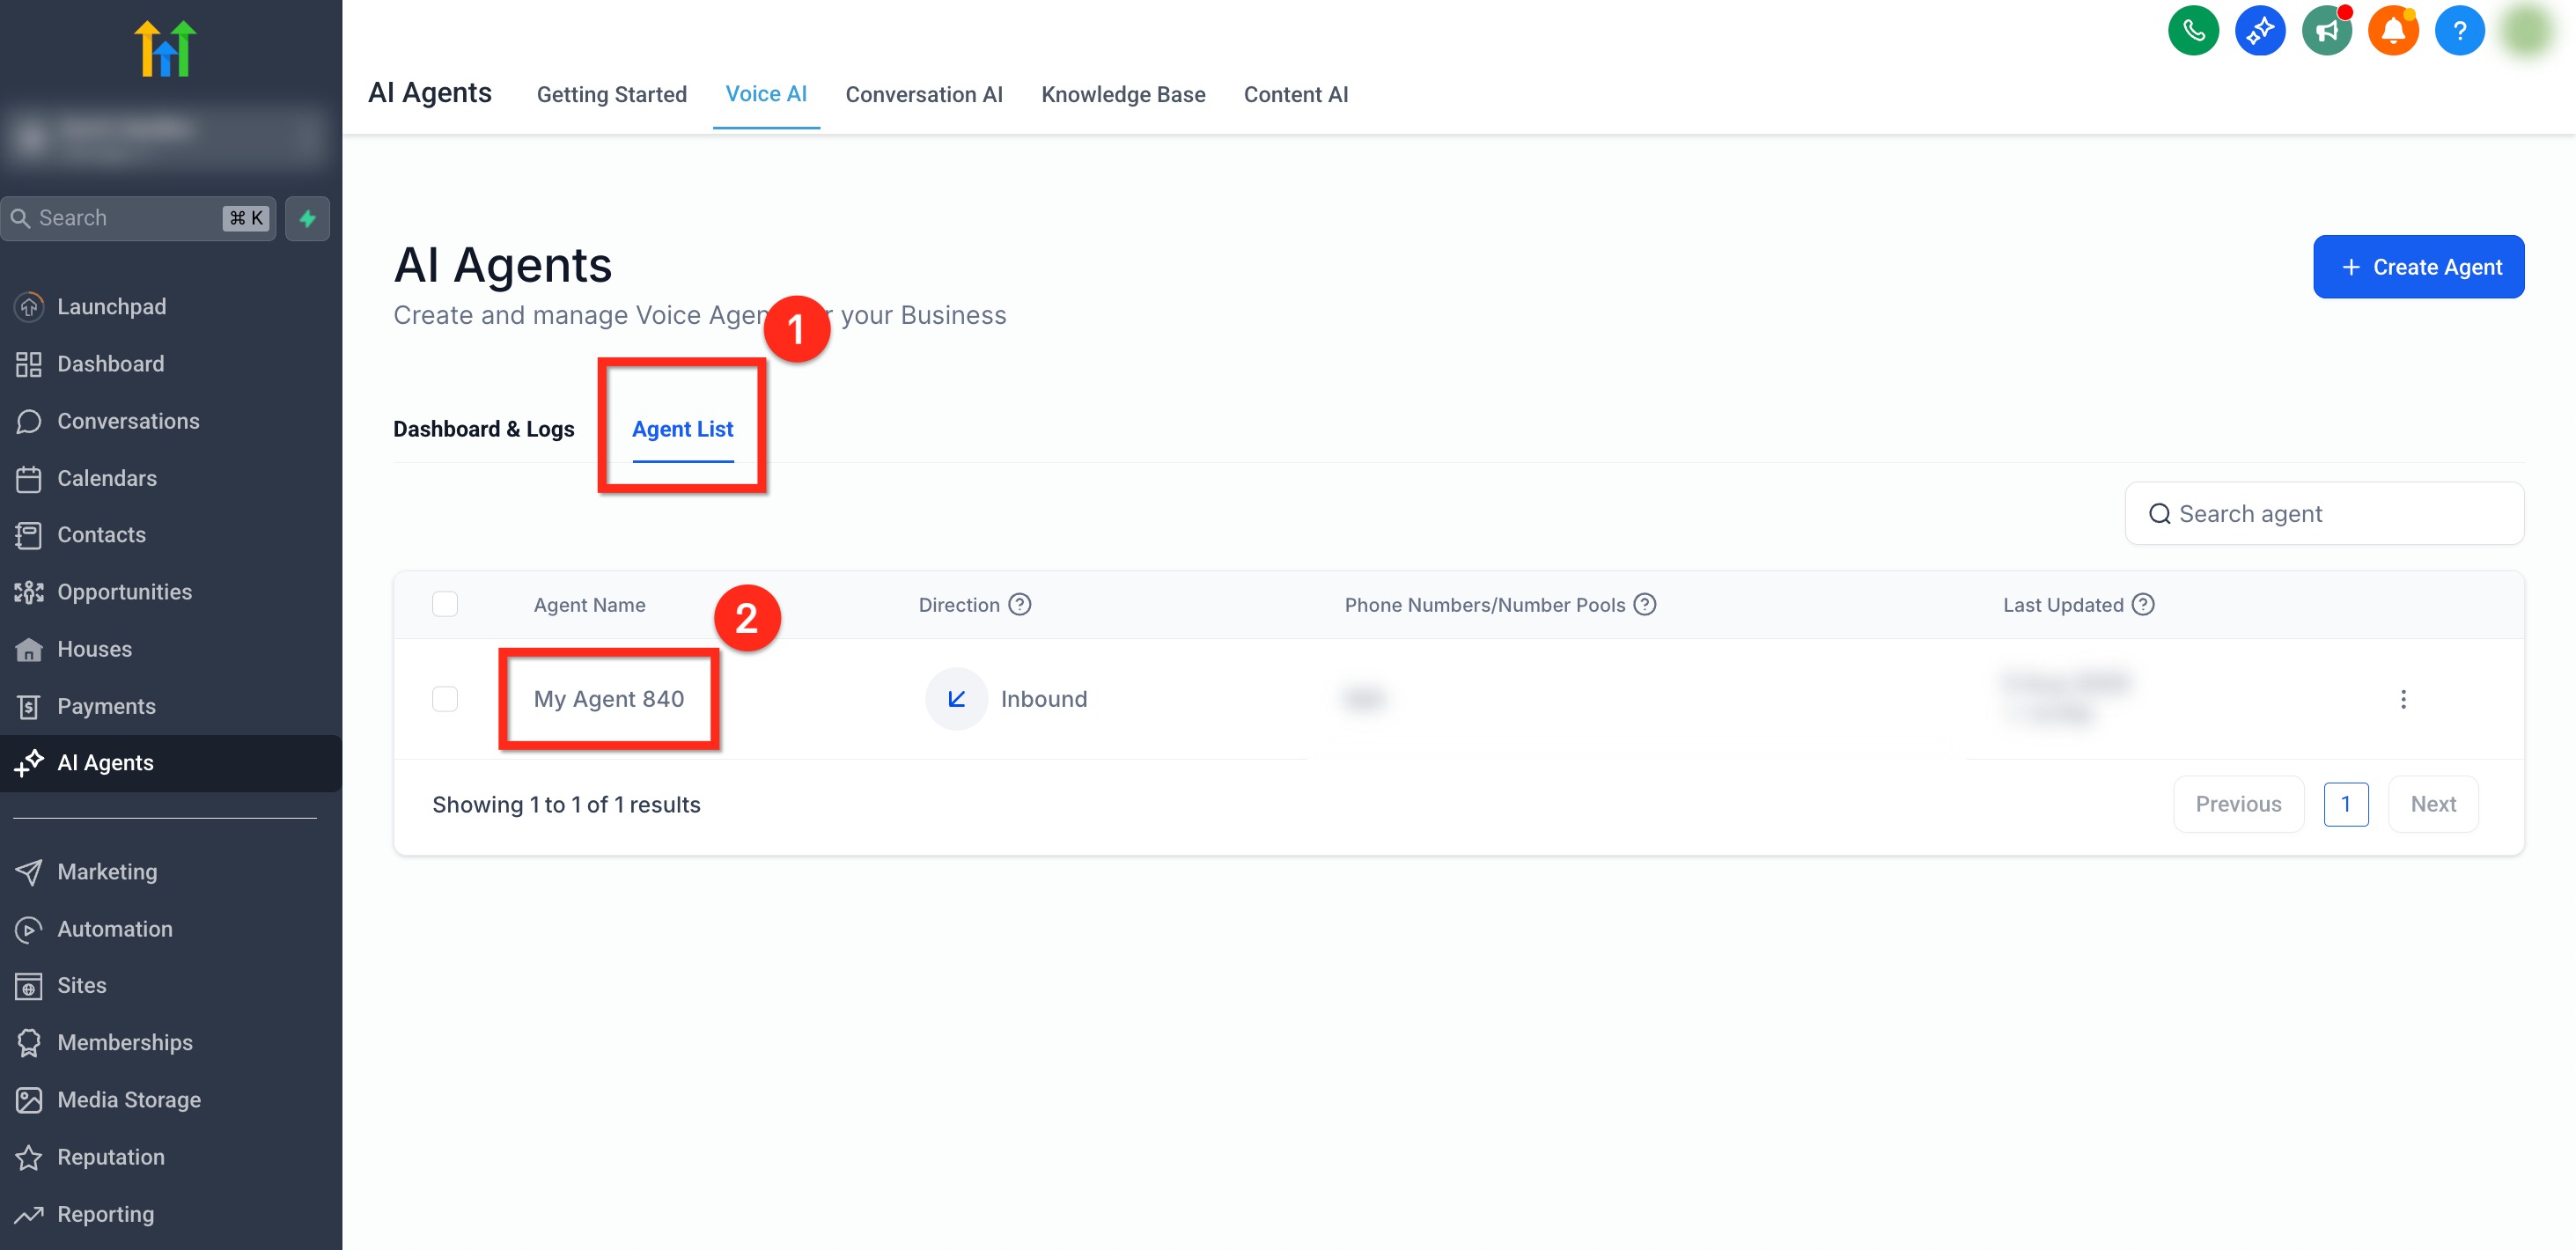
Task: Switch to Dashboard & Logs tab
Action: 483,429
